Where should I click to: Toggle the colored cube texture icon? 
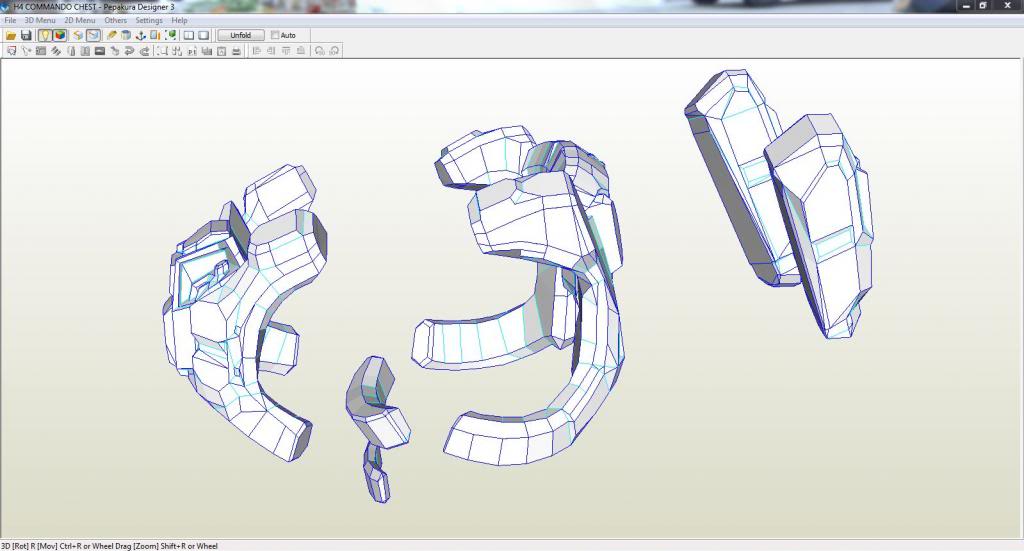pyautogui.click(x=60, y=35)
